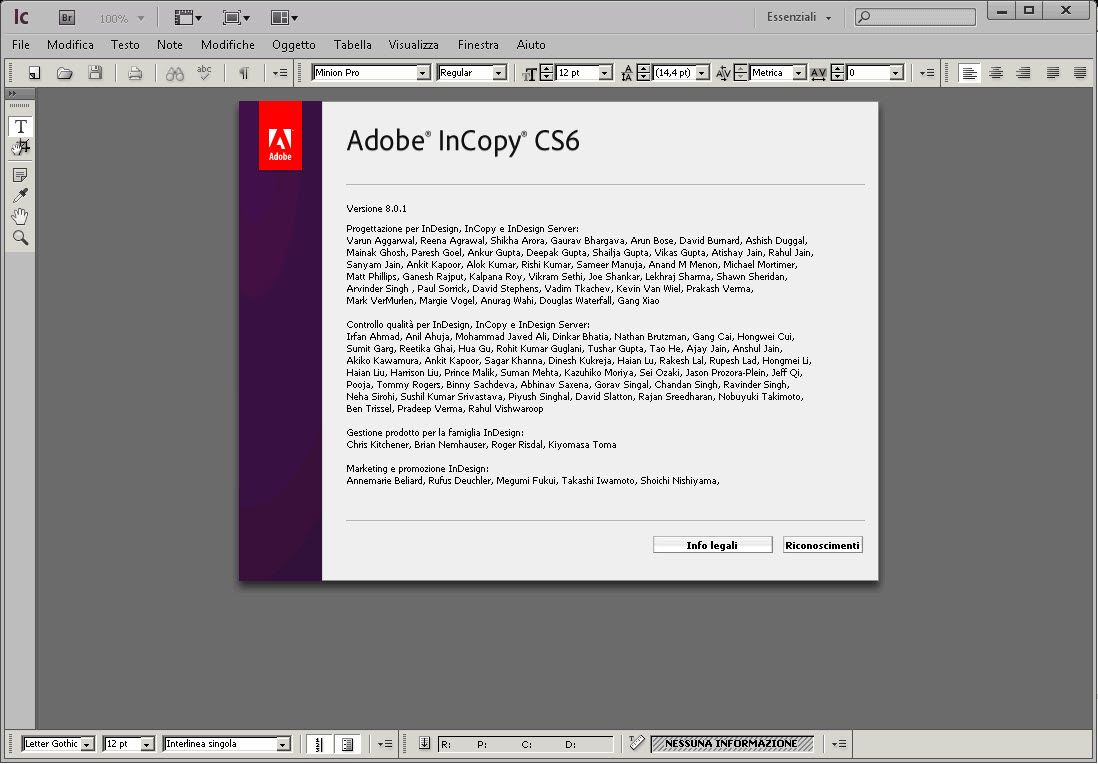
Task: Open the Letter Gothic galley font dropdown
Action: click(87, 744)
